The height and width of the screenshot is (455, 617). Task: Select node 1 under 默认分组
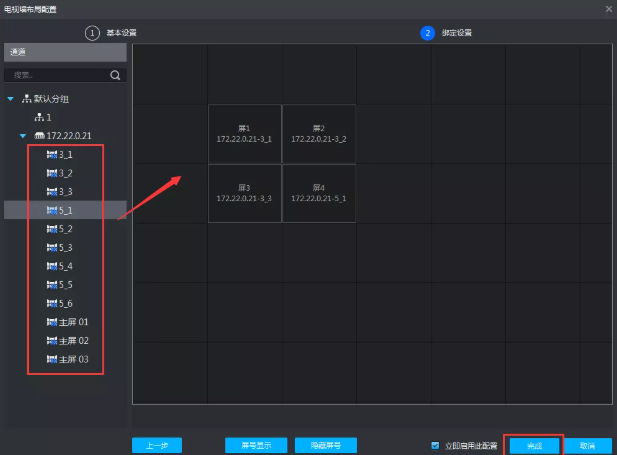[x=43, y=117]
